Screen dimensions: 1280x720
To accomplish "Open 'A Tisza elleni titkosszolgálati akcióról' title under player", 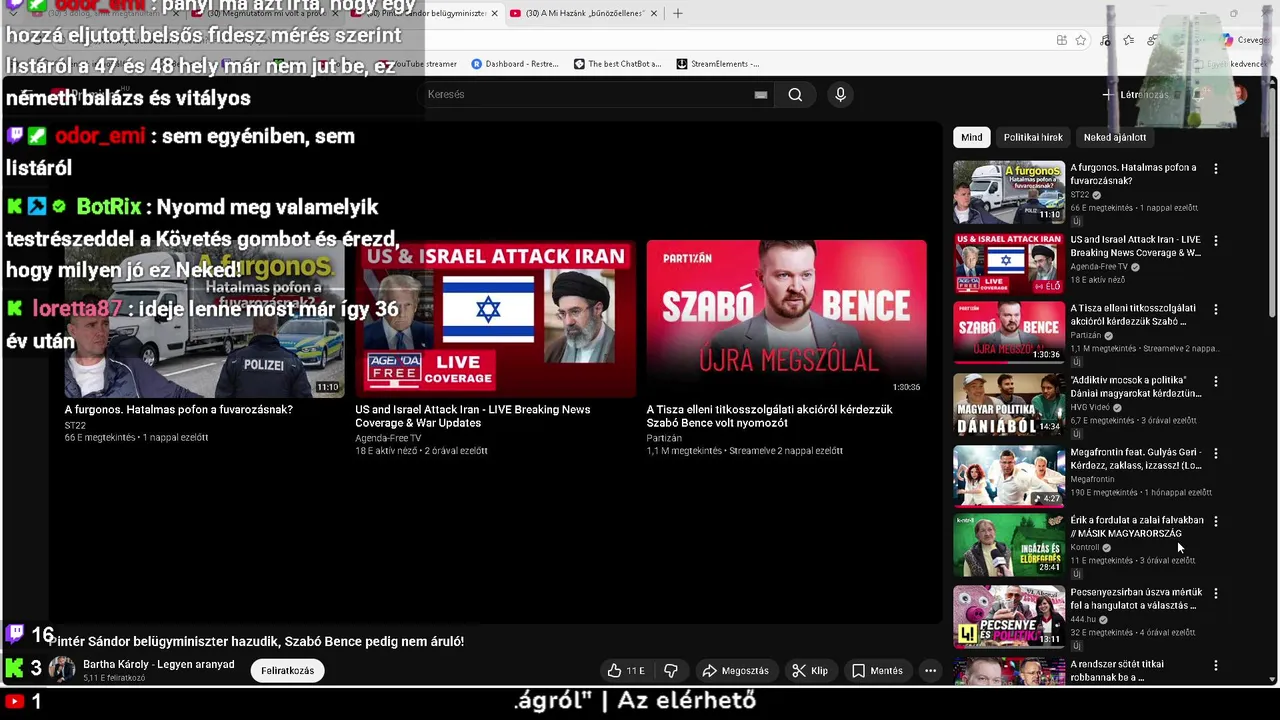I will pos(770,416).
